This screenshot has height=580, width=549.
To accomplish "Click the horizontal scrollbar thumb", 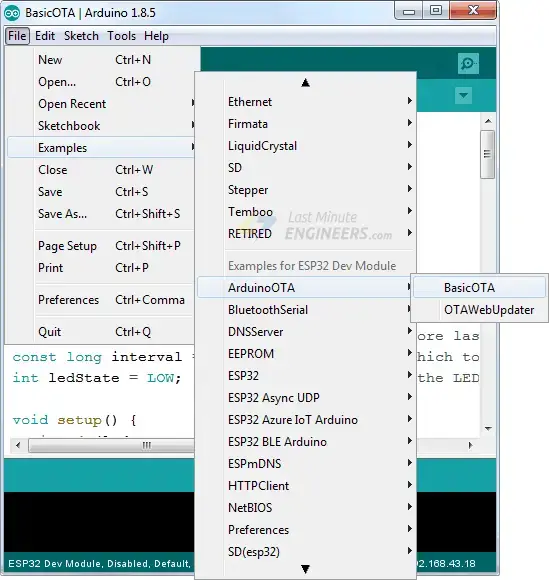I will click(x=112, y=445).
